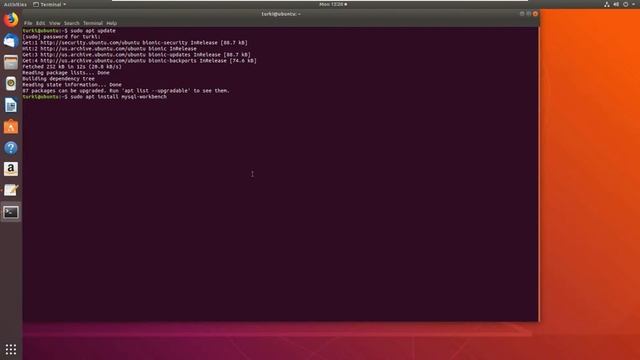Click the 'sudo apt update' command text

[x=93, y=31]
